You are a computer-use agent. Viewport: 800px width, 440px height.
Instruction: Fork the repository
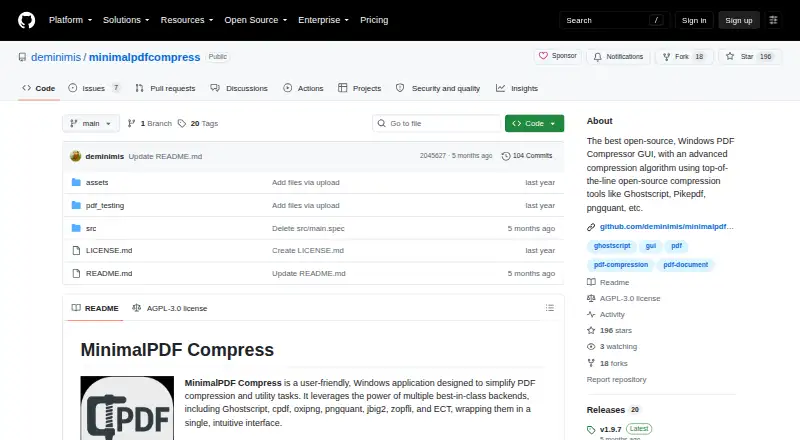coord(682,57)
